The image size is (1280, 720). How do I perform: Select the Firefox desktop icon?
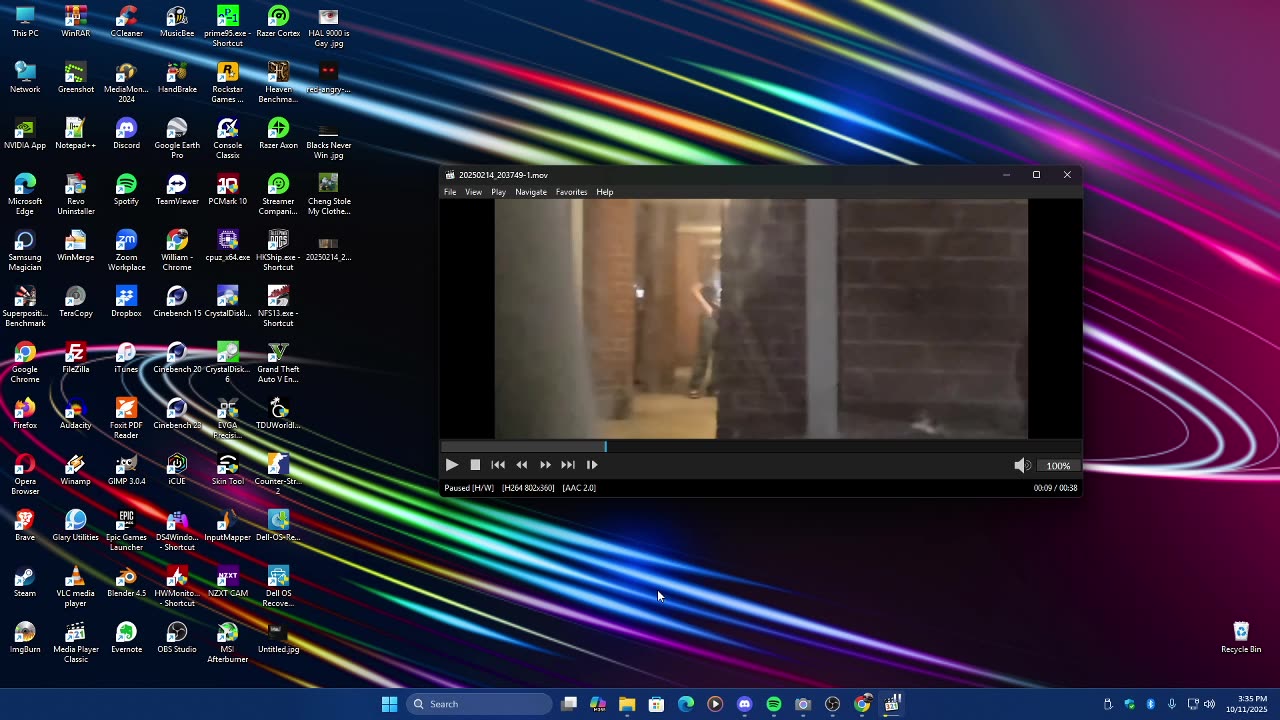coord(25,414)
